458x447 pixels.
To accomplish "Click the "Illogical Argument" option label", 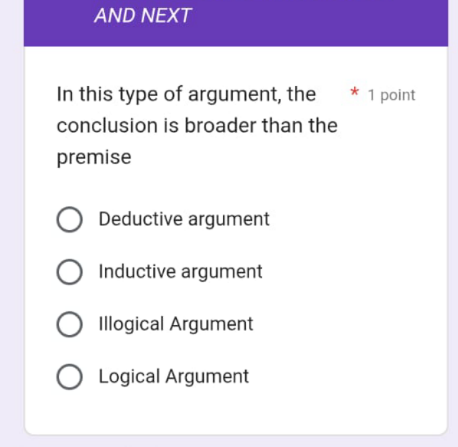I will point(176,324).
